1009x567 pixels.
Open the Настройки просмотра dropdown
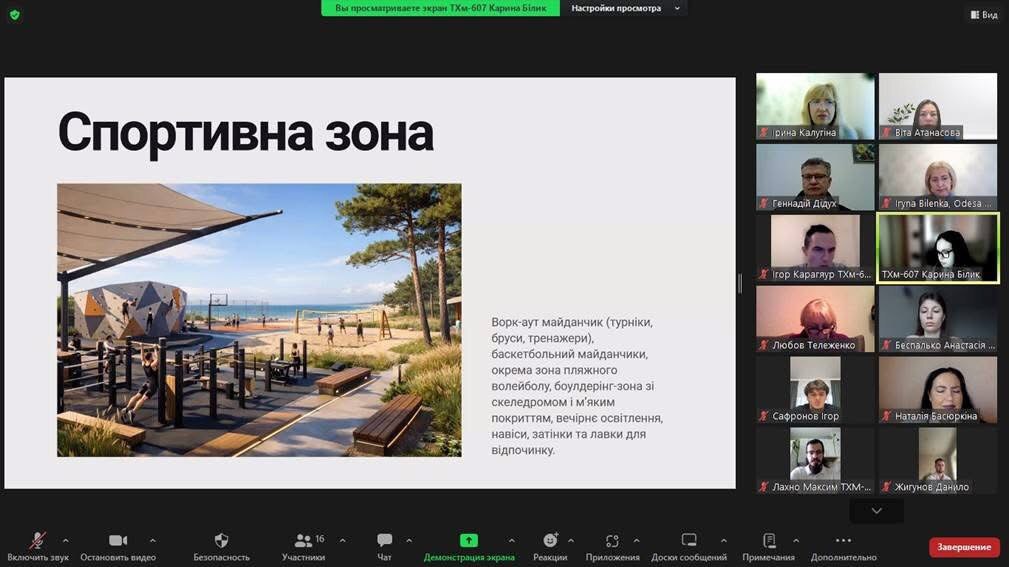point(625,8)
